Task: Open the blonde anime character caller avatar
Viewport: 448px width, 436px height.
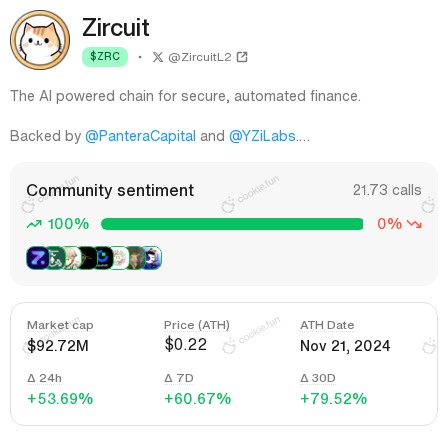Action: [72, 258]
